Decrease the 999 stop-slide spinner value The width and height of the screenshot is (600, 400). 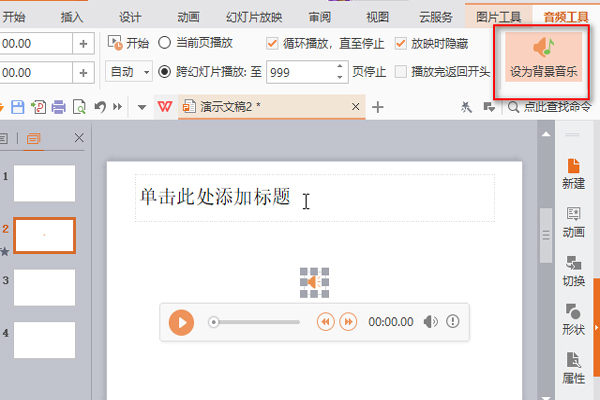pos(340,77)
